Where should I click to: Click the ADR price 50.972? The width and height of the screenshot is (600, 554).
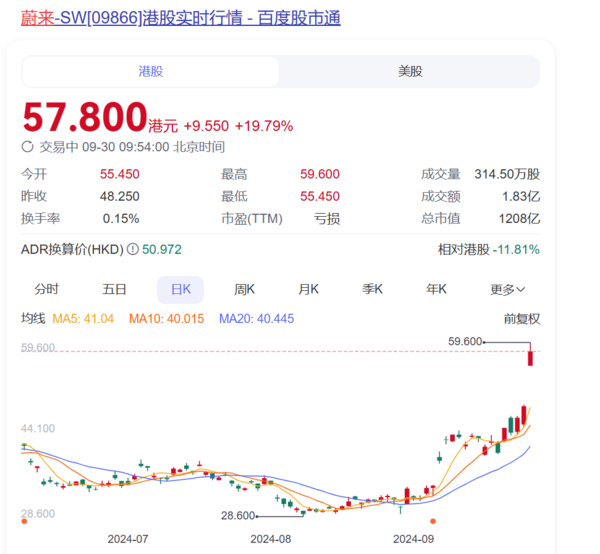tap(162, 249)
